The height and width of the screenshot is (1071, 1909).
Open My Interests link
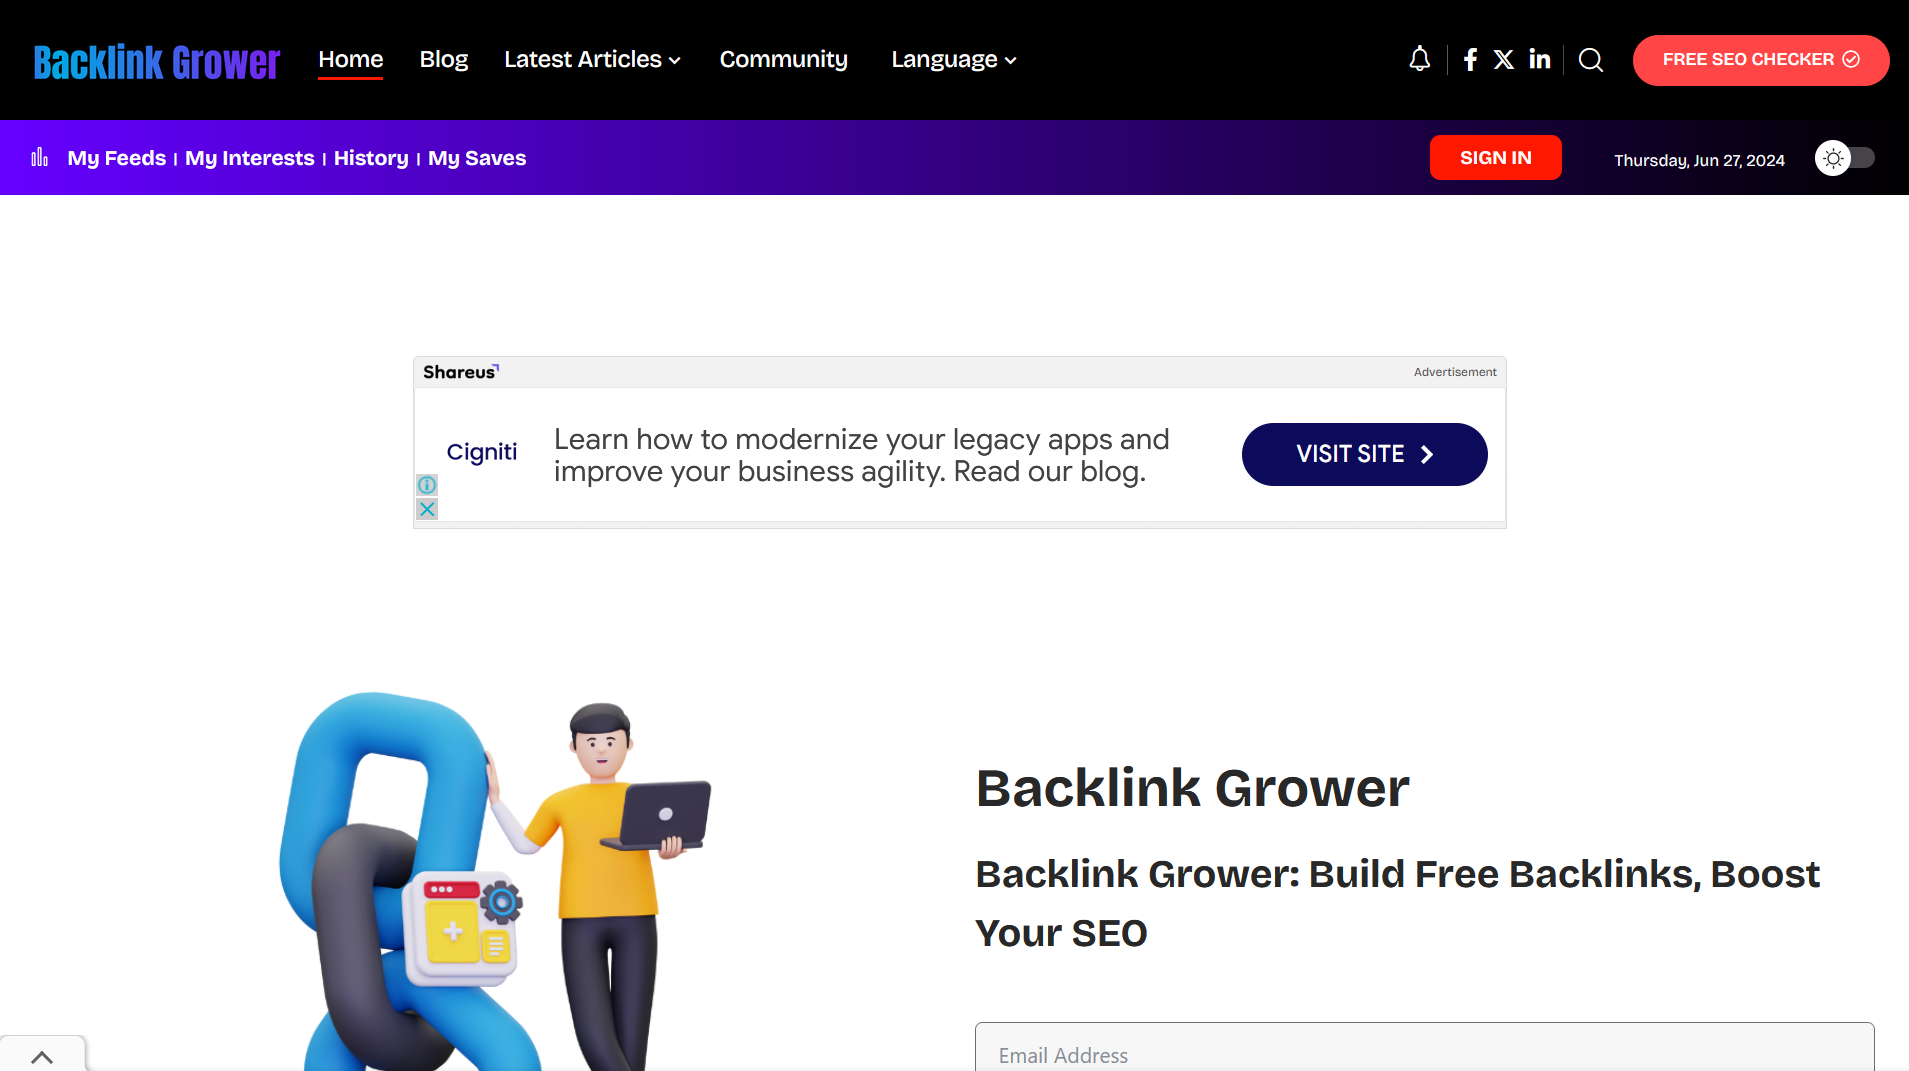(250, 158)
